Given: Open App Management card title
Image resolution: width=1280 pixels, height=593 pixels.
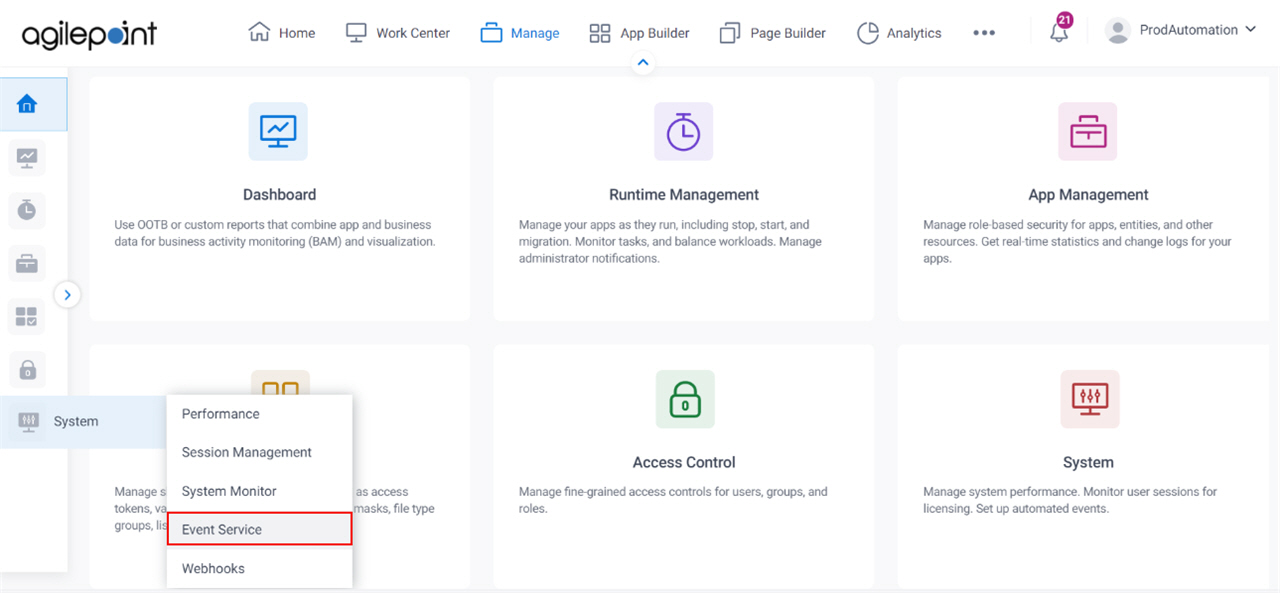Looking at the screenshot, I should coord(1088,195).
